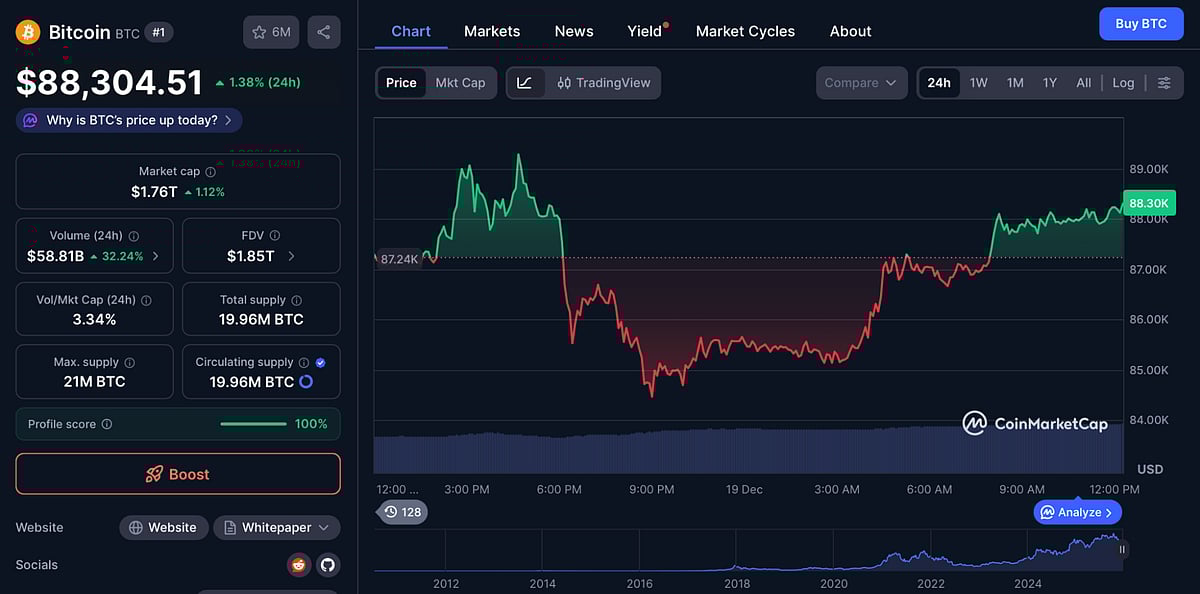
Task: Click the Buy BTC button
Action: [x=1141, y=23]
